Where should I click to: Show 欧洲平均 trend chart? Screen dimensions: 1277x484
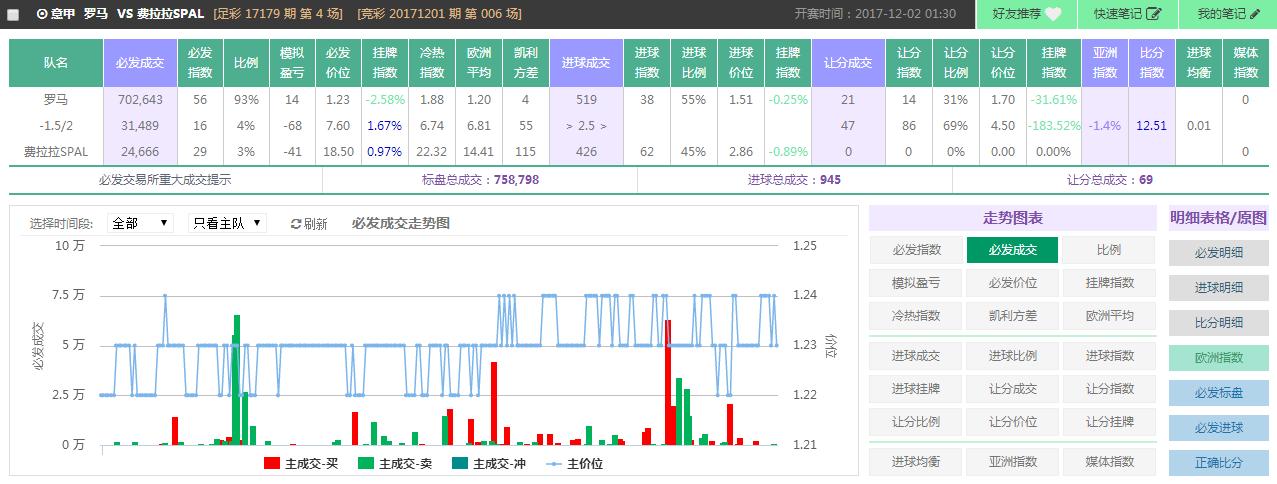click(1109, 315)
